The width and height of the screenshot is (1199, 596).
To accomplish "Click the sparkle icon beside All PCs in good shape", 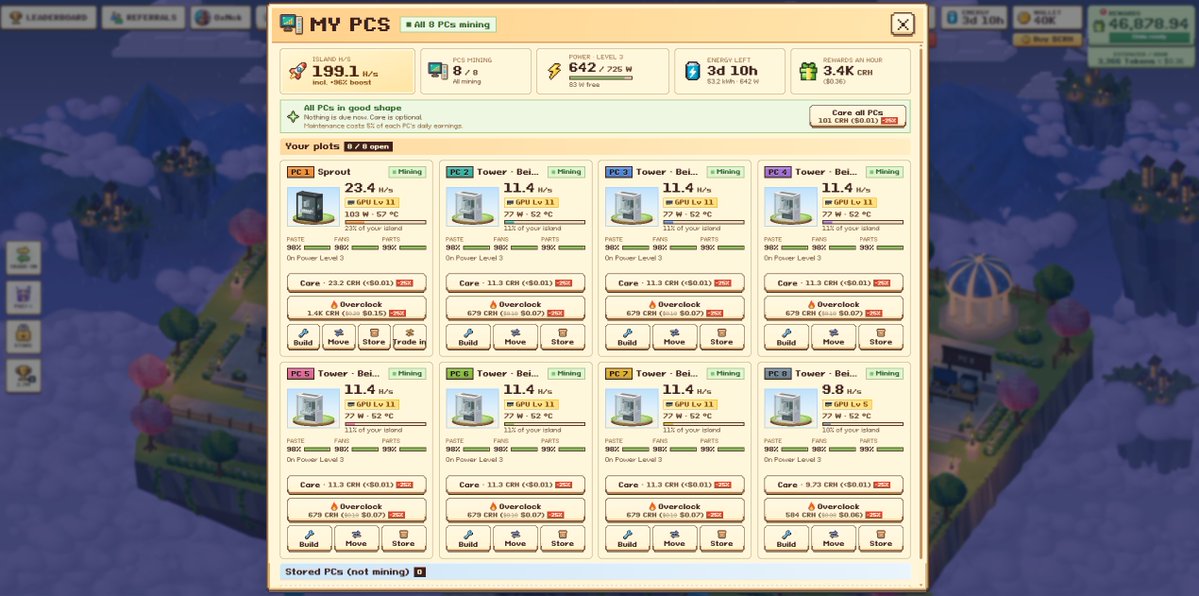I will pos(293,116).
